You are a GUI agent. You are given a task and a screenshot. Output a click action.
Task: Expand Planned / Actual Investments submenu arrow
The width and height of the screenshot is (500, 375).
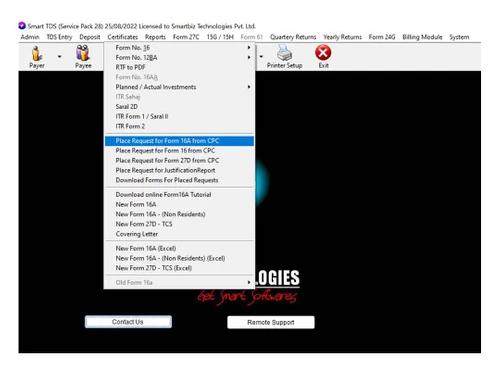pyautogui.click(x=249, y=87)
